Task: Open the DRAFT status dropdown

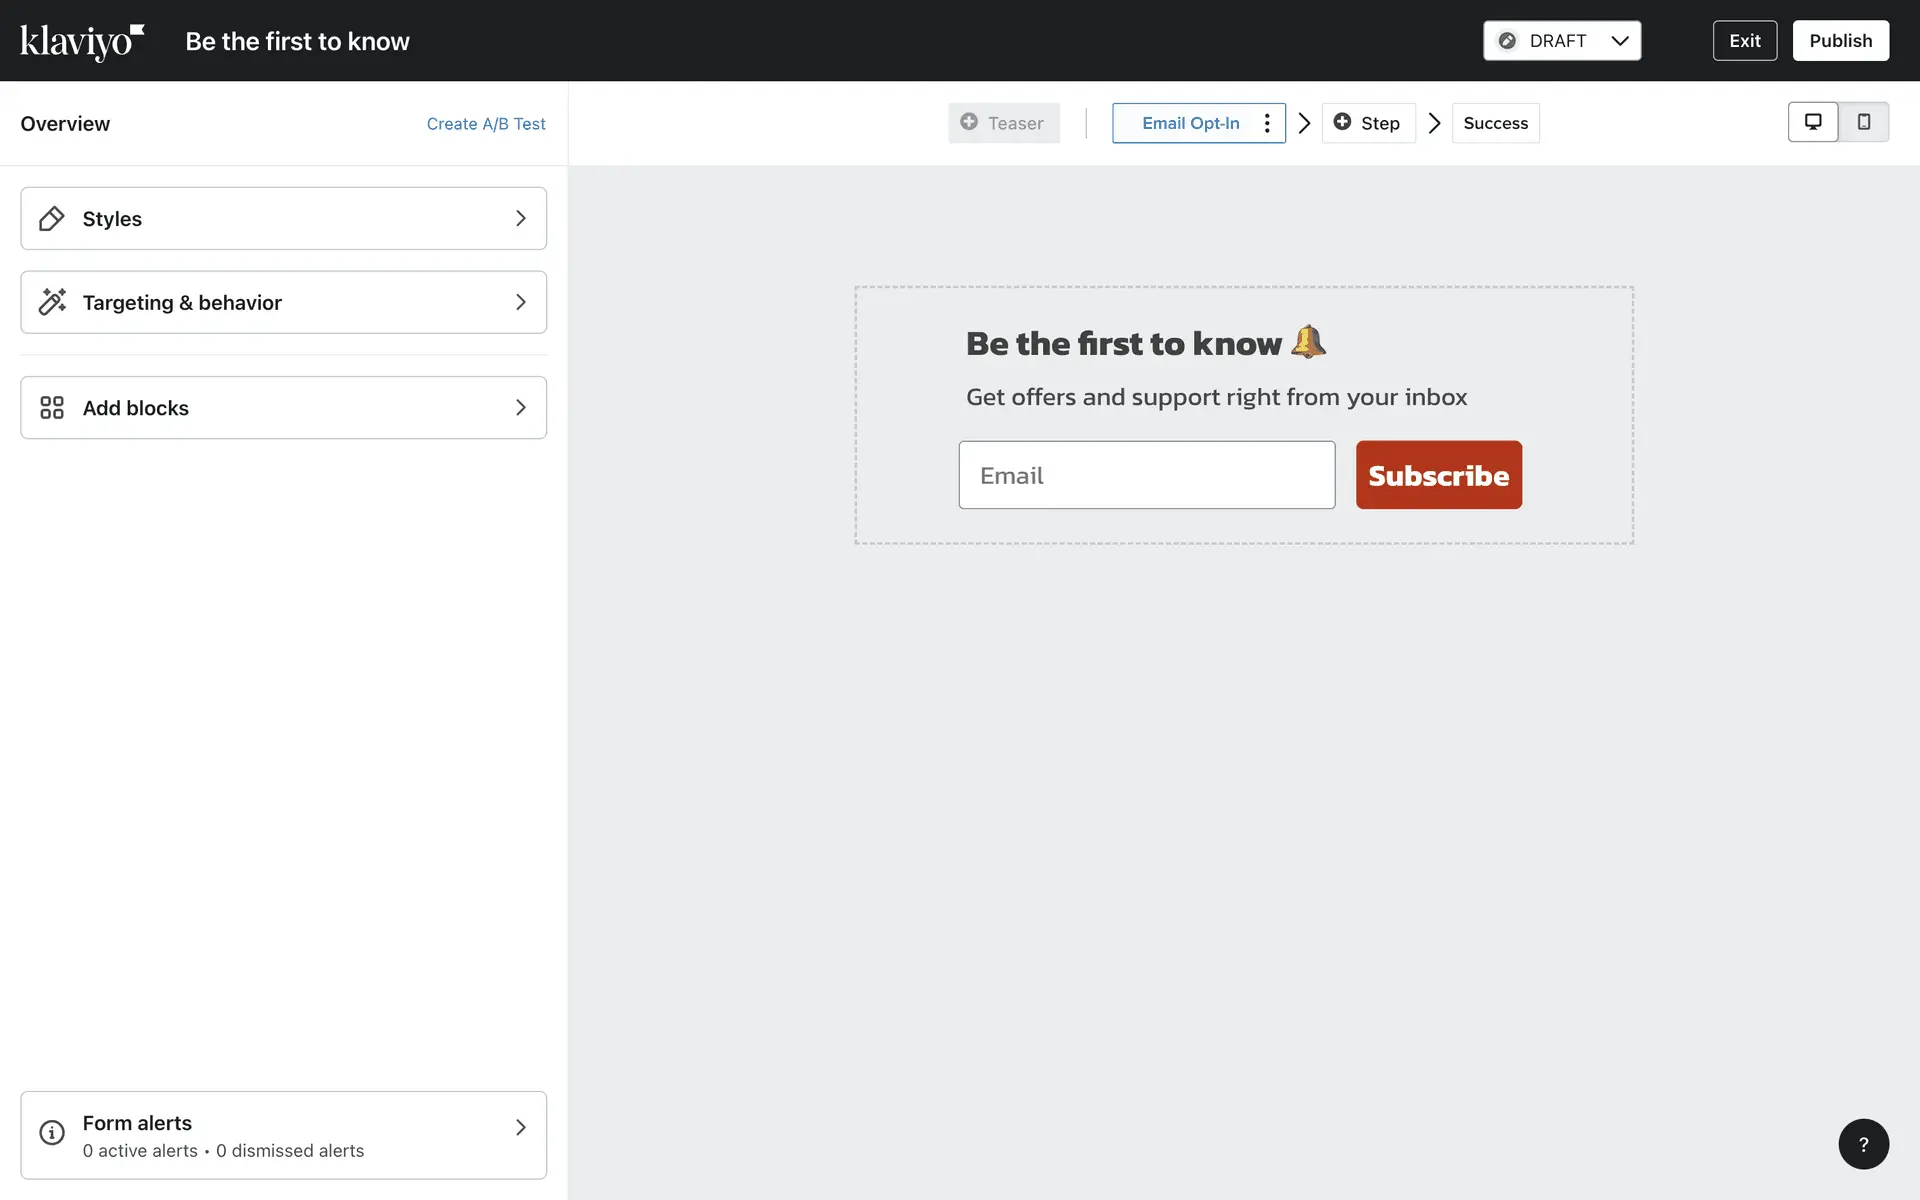Action: [1561, 41]
